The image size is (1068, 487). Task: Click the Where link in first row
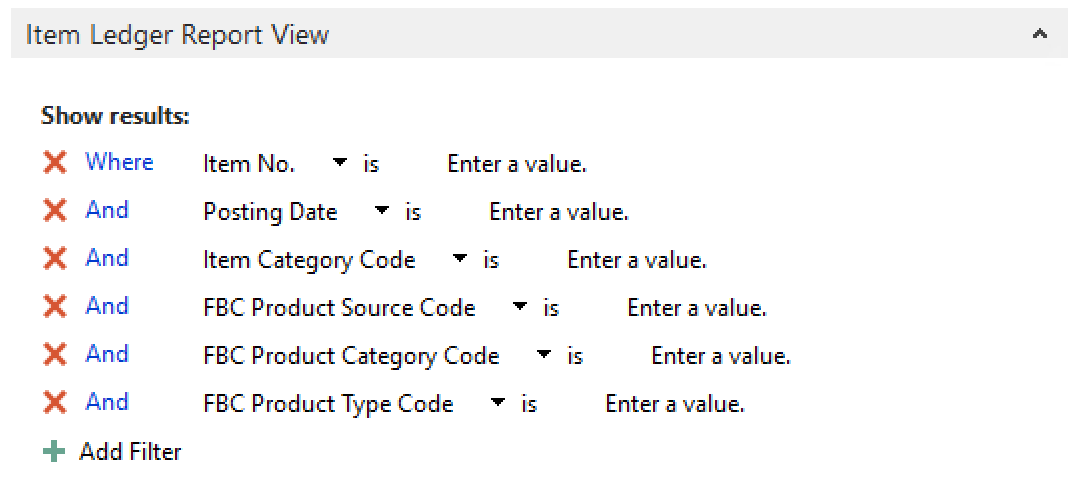pyautogui.click(x=119, y=162)
